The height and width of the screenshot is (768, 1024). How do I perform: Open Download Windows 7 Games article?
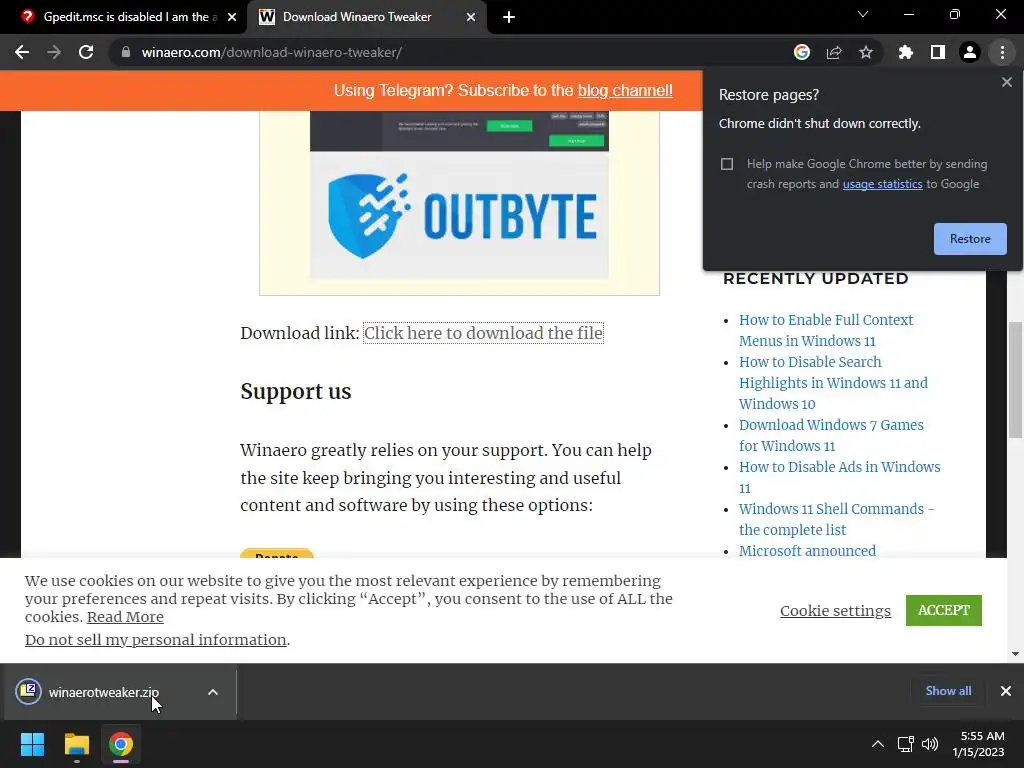831,436
